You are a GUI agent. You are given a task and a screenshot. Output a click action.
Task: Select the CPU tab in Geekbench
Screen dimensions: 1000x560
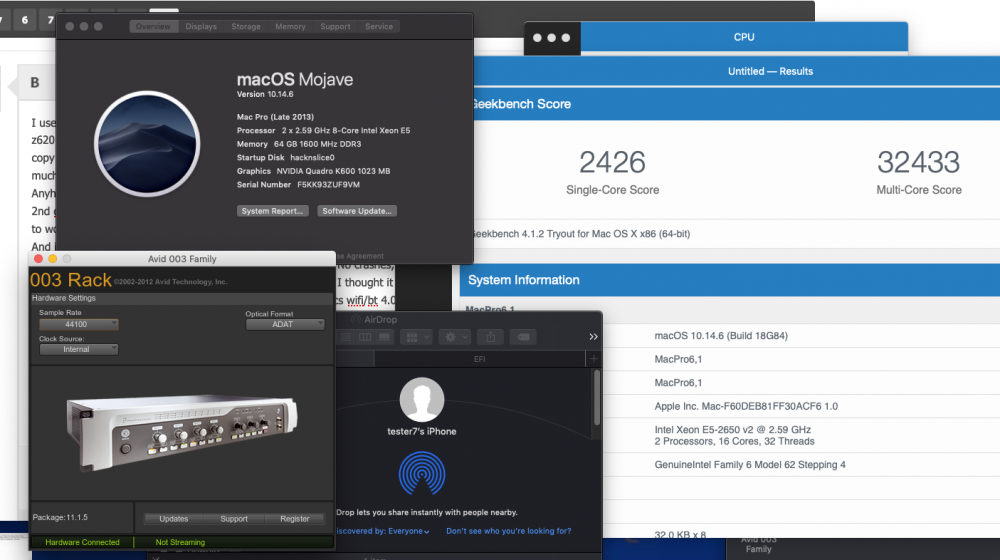point(744,38)
